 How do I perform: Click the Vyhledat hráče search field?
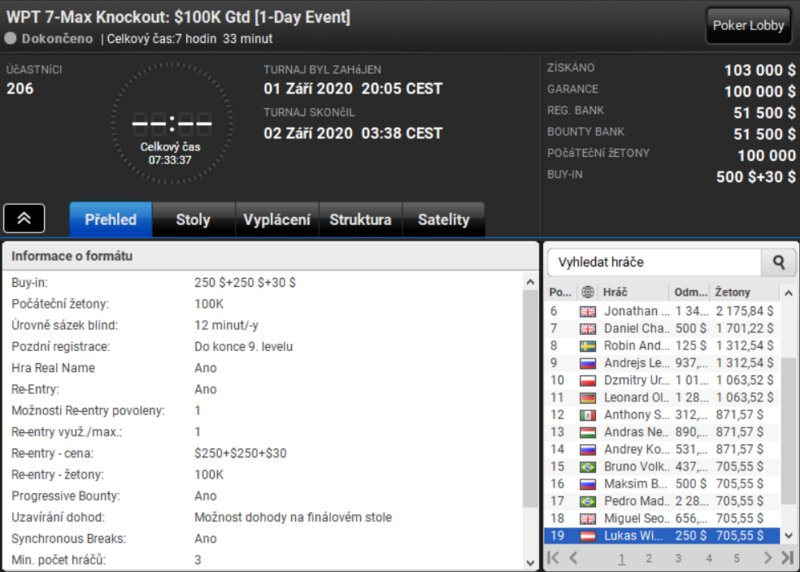pos(655,262)
